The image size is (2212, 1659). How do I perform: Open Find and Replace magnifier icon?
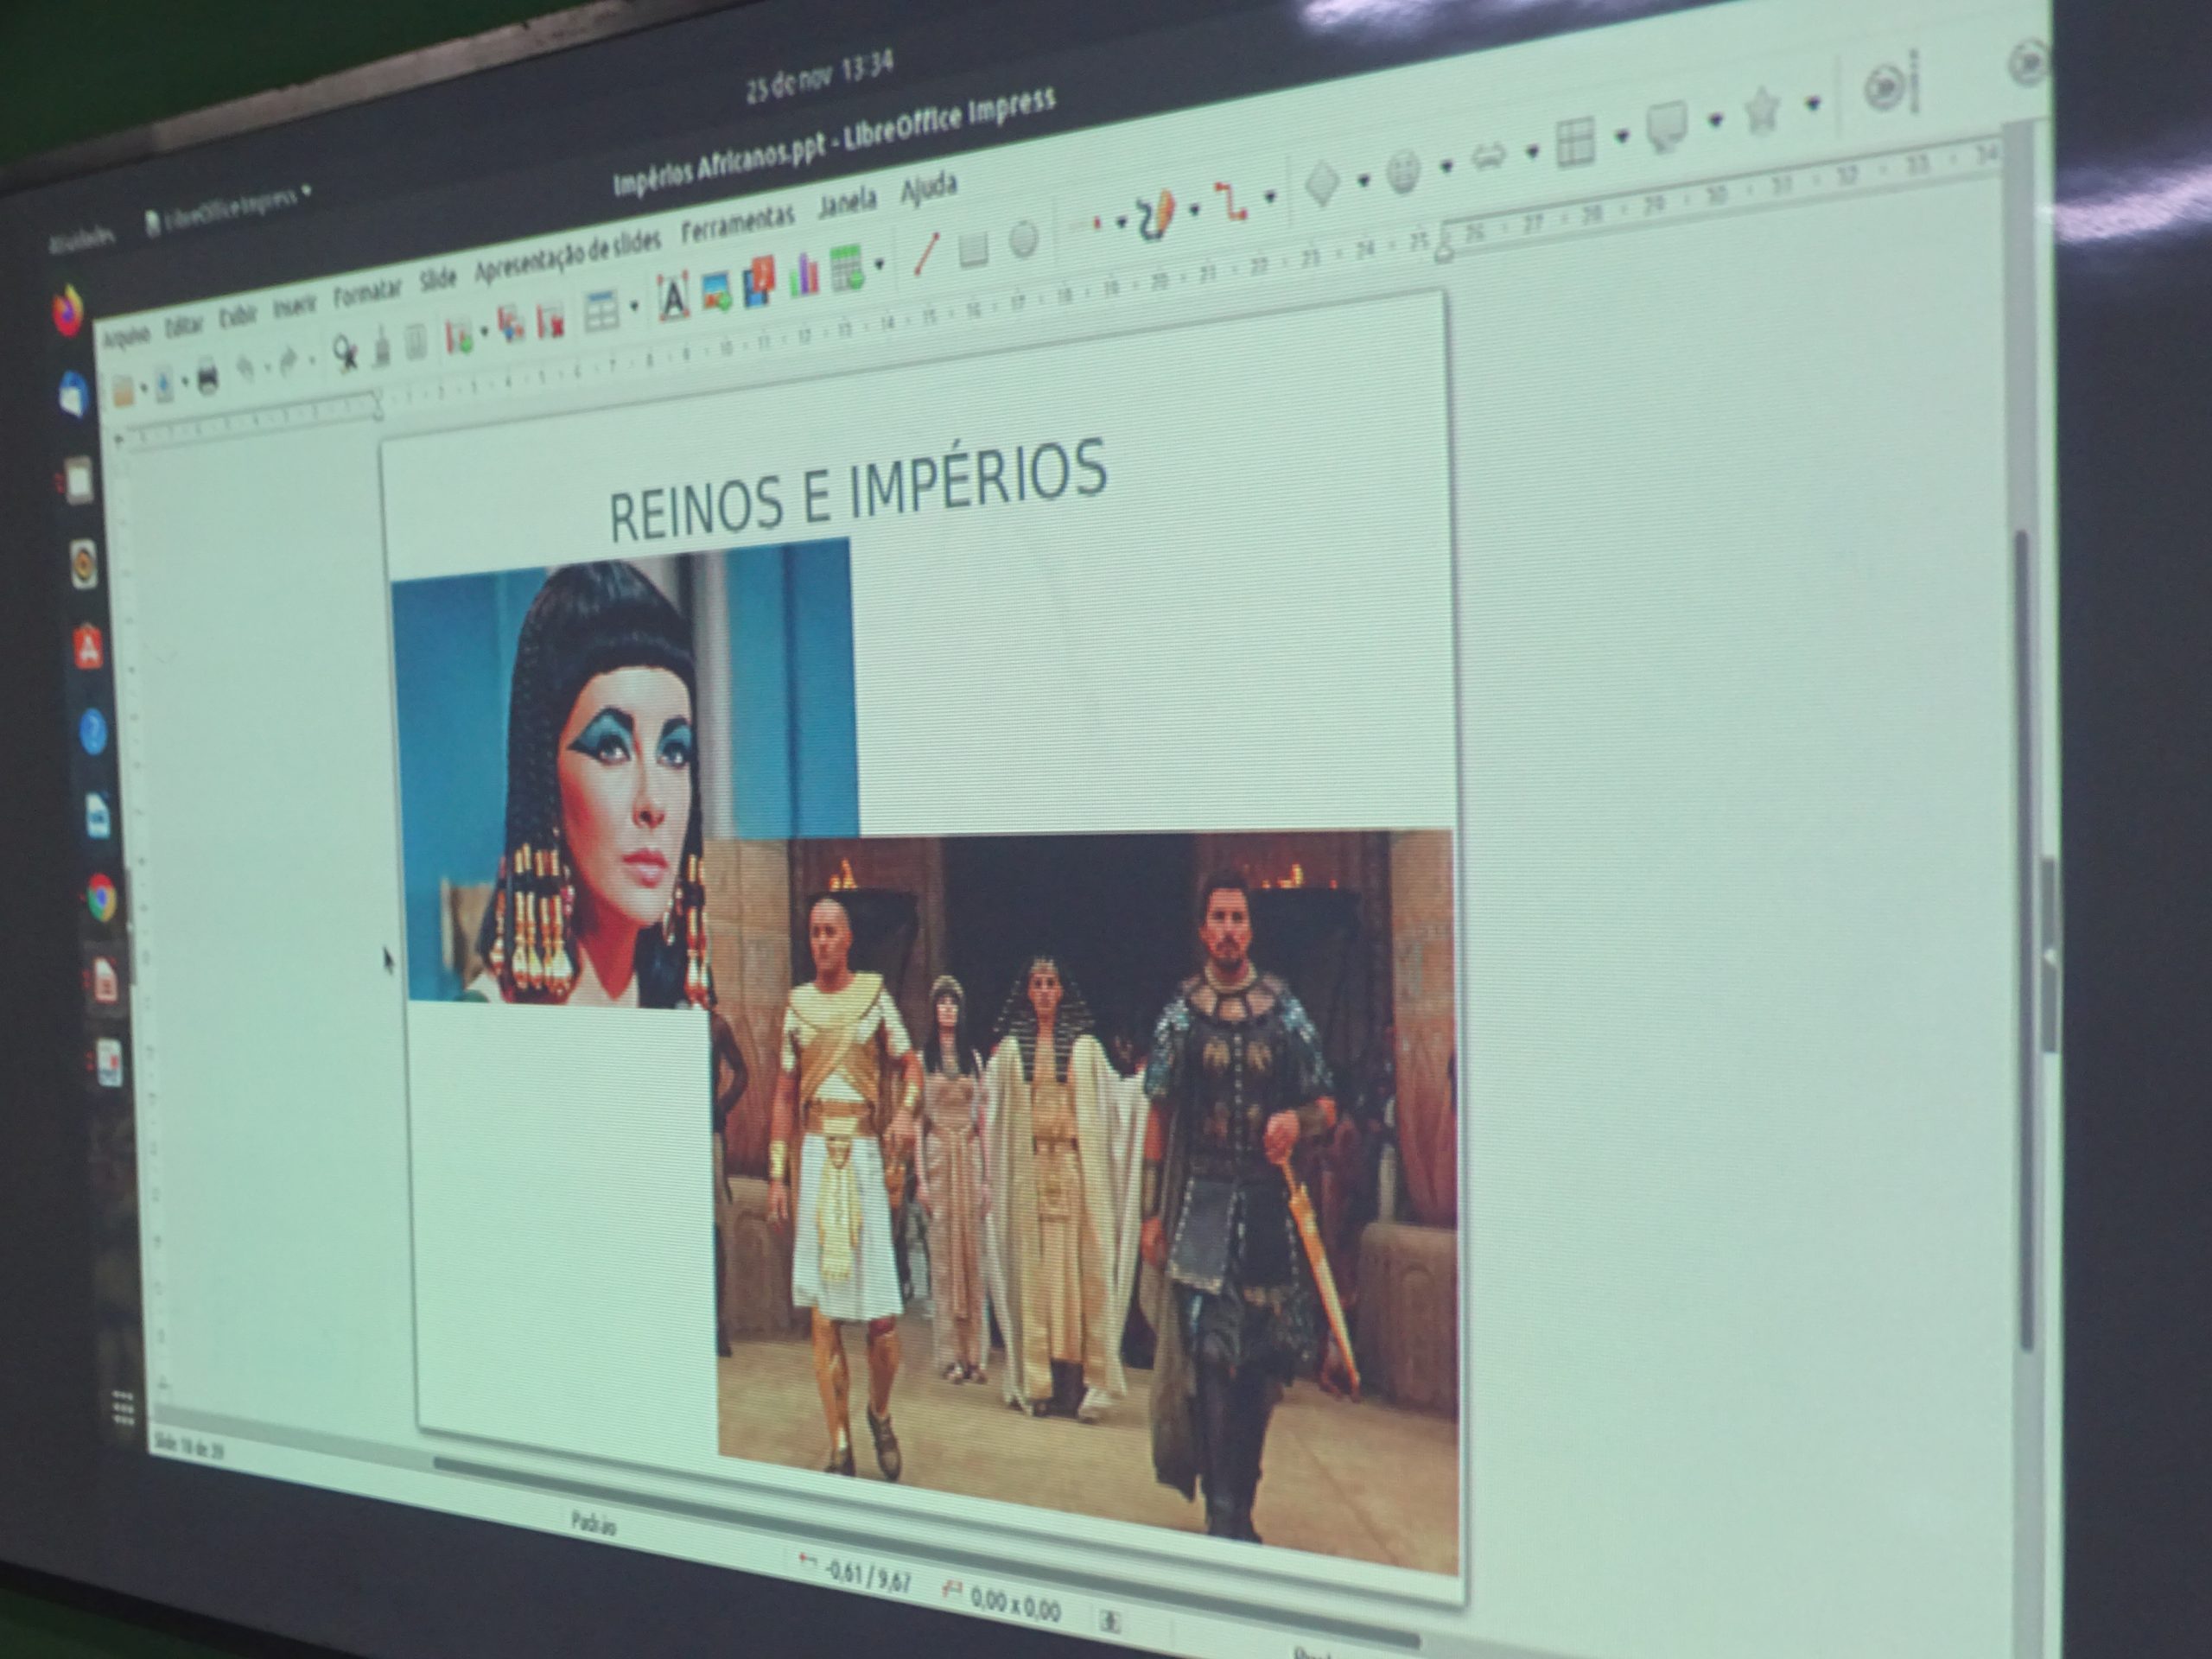(345, 353)
